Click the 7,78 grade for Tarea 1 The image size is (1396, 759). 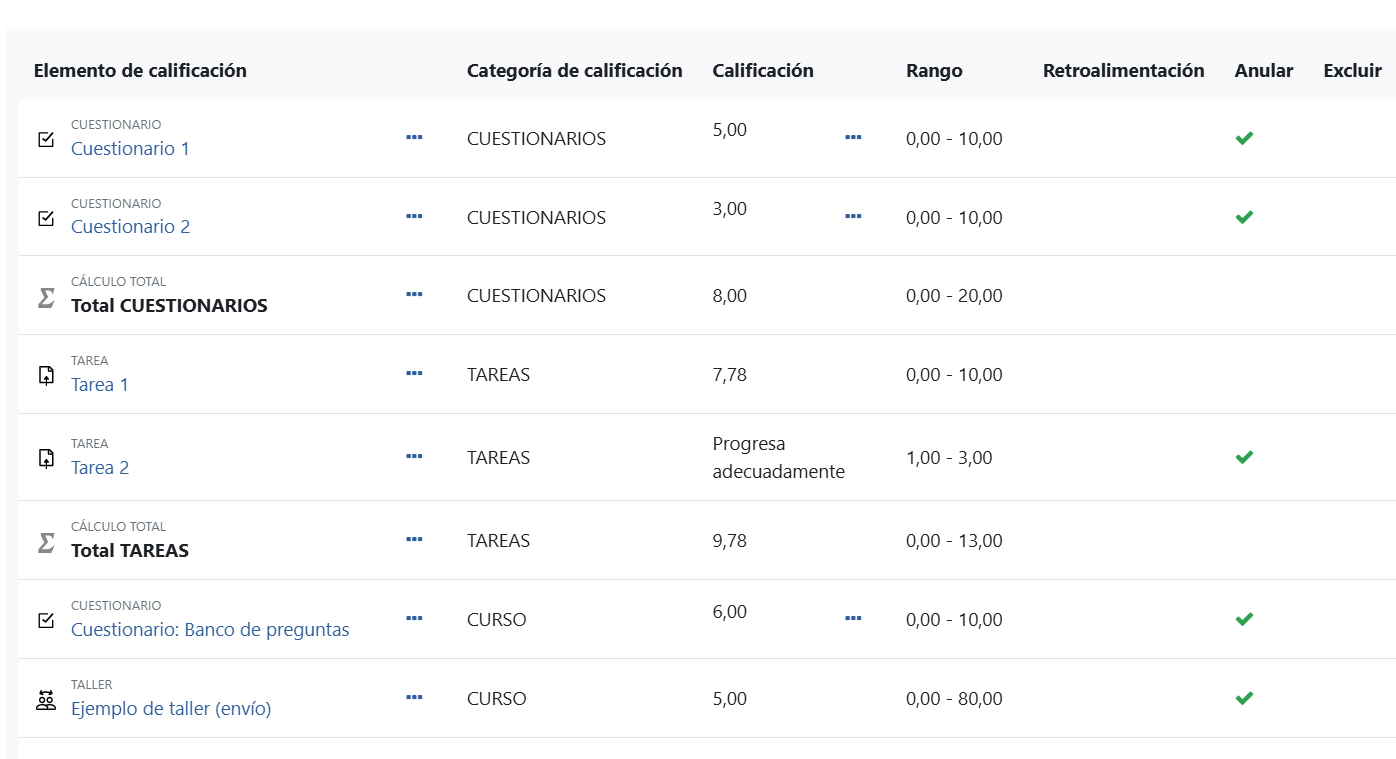click(730, 375)
